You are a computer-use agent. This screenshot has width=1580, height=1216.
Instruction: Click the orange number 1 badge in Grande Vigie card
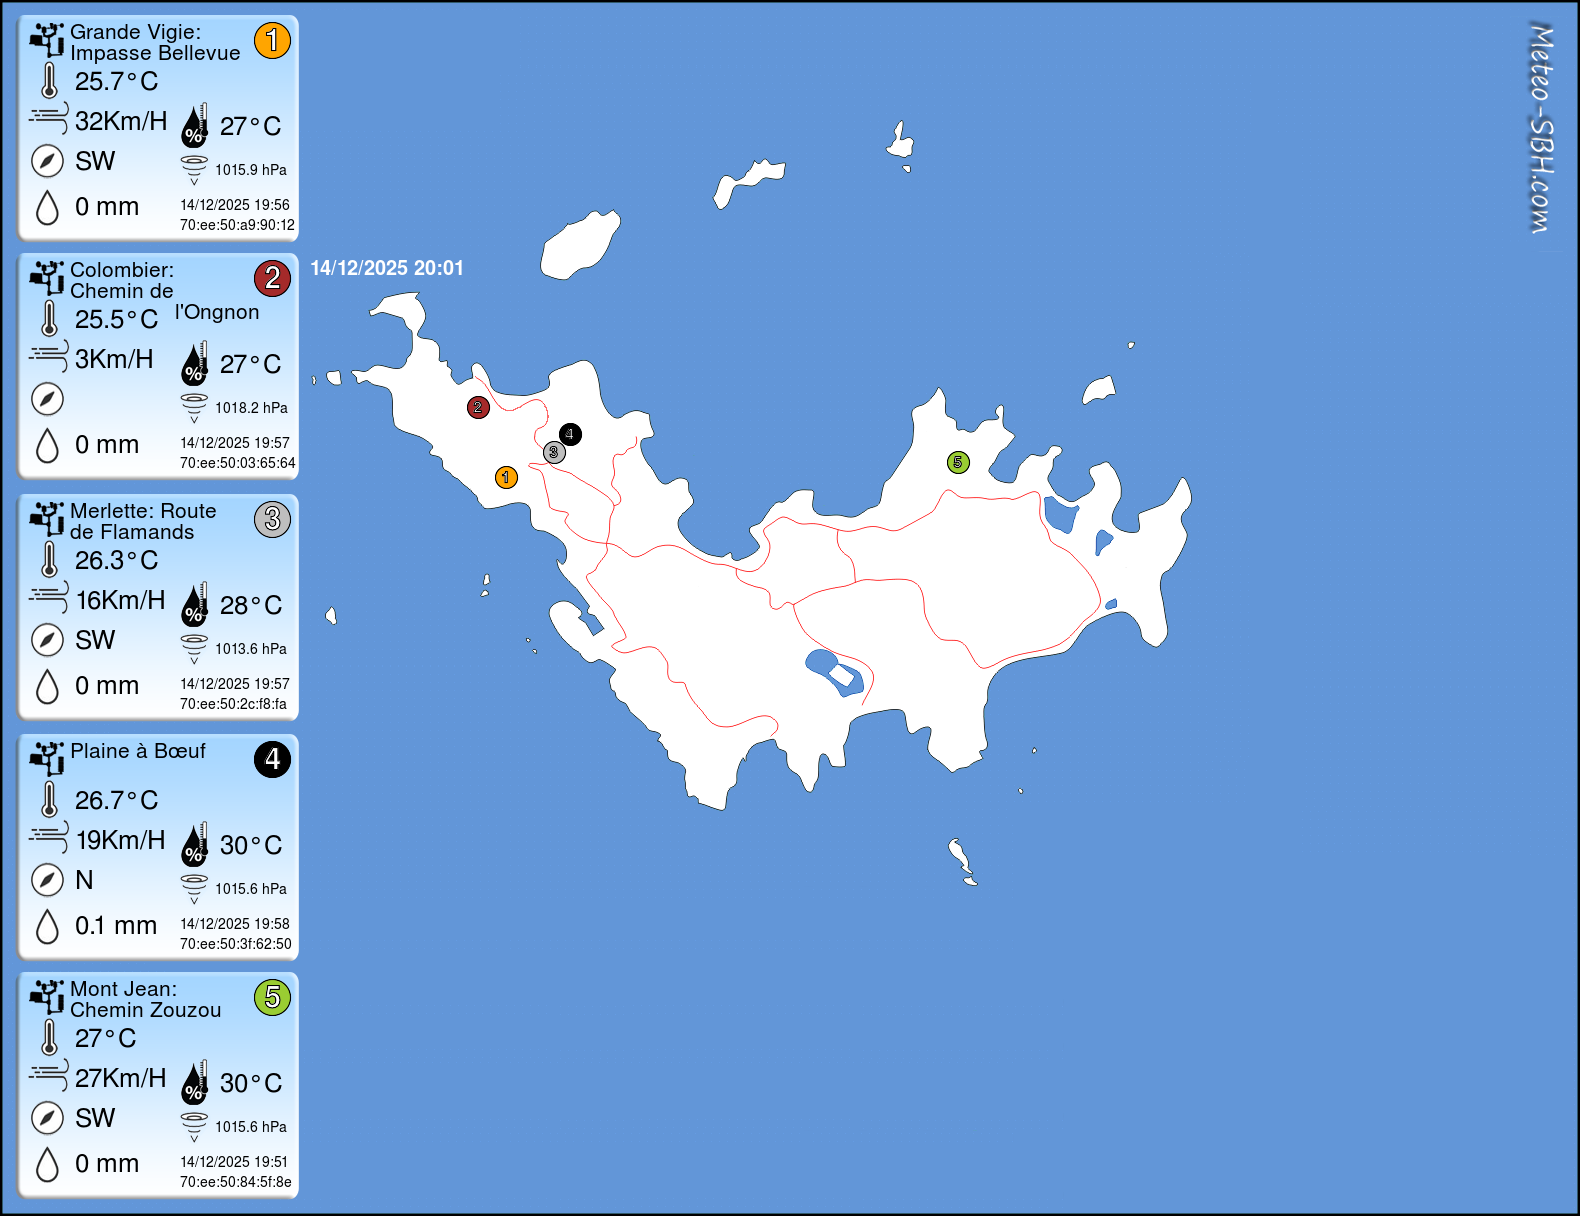click(272, 40)
